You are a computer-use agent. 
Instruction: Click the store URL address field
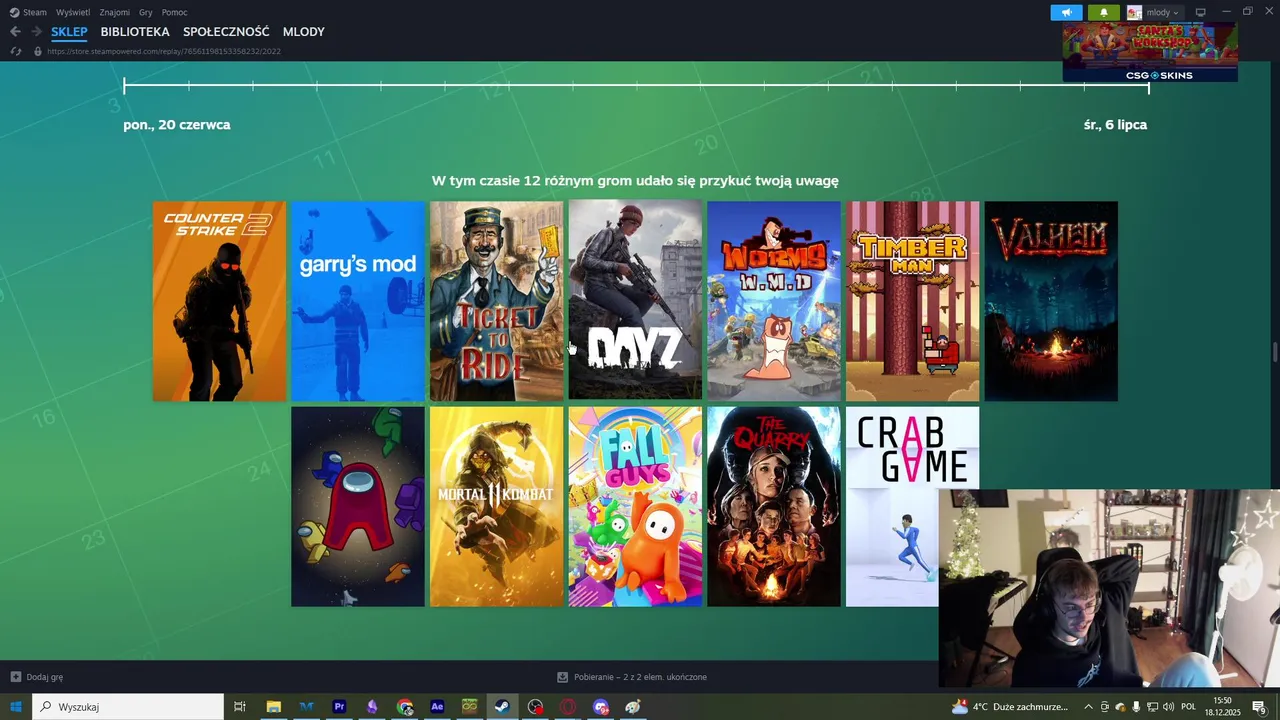(x=164, y=51)
